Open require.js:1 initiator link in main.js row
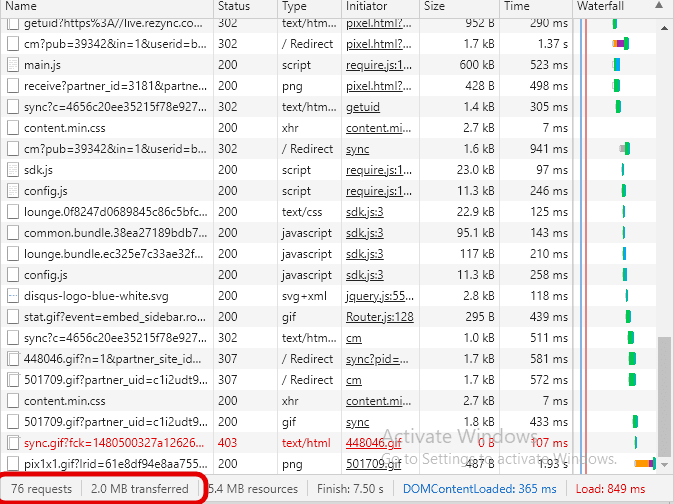 379,65
